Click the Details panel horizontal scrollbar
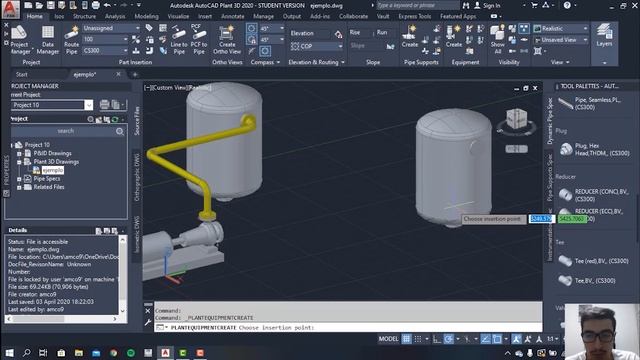Viewport: 640px width, 360px height. [x=62, y=319]
